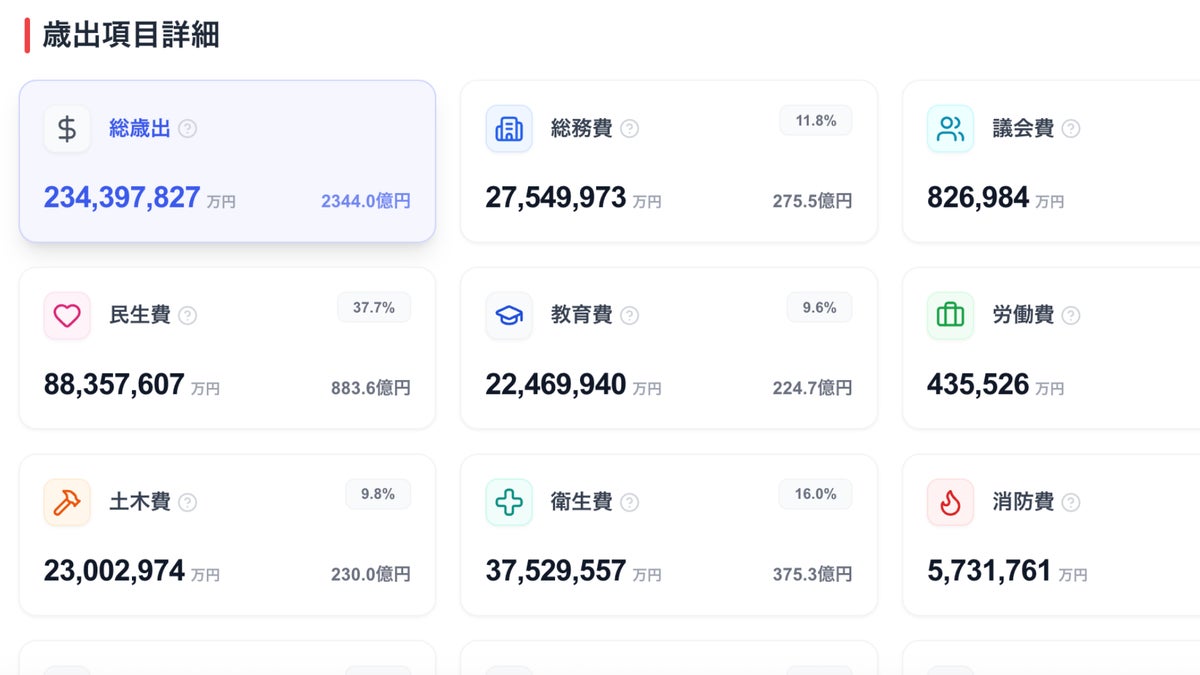The width and height of the screenshot is (1200, 675).
Task: Show help info beside 教育費 label
Action: [629, 316]
